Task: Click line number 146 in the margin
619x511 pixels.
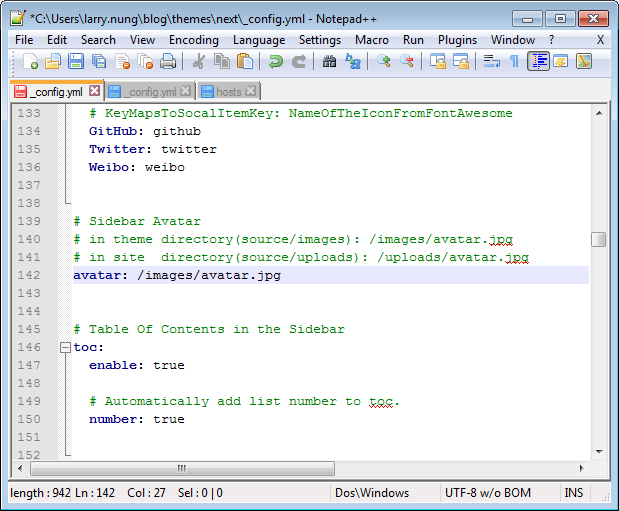Action: [x=29, y=347]
